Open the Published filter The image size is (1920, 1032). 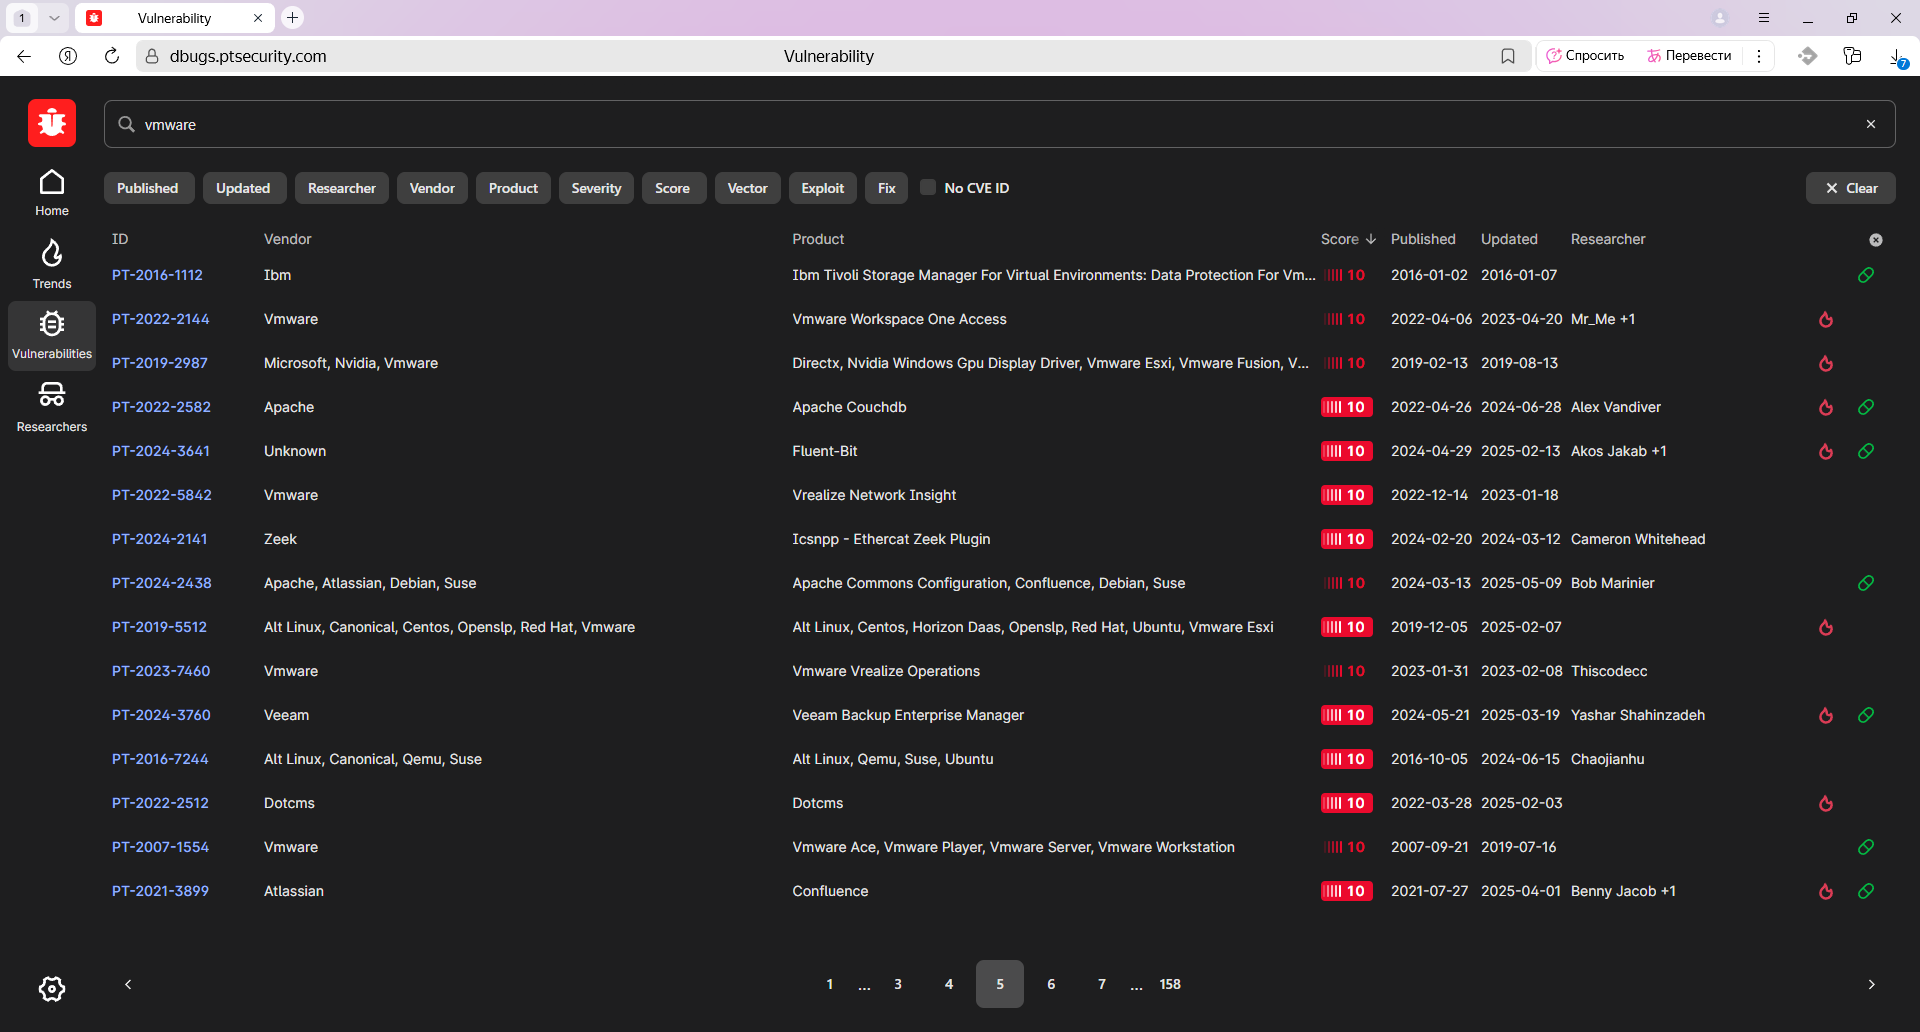click(x=148, y=188)
